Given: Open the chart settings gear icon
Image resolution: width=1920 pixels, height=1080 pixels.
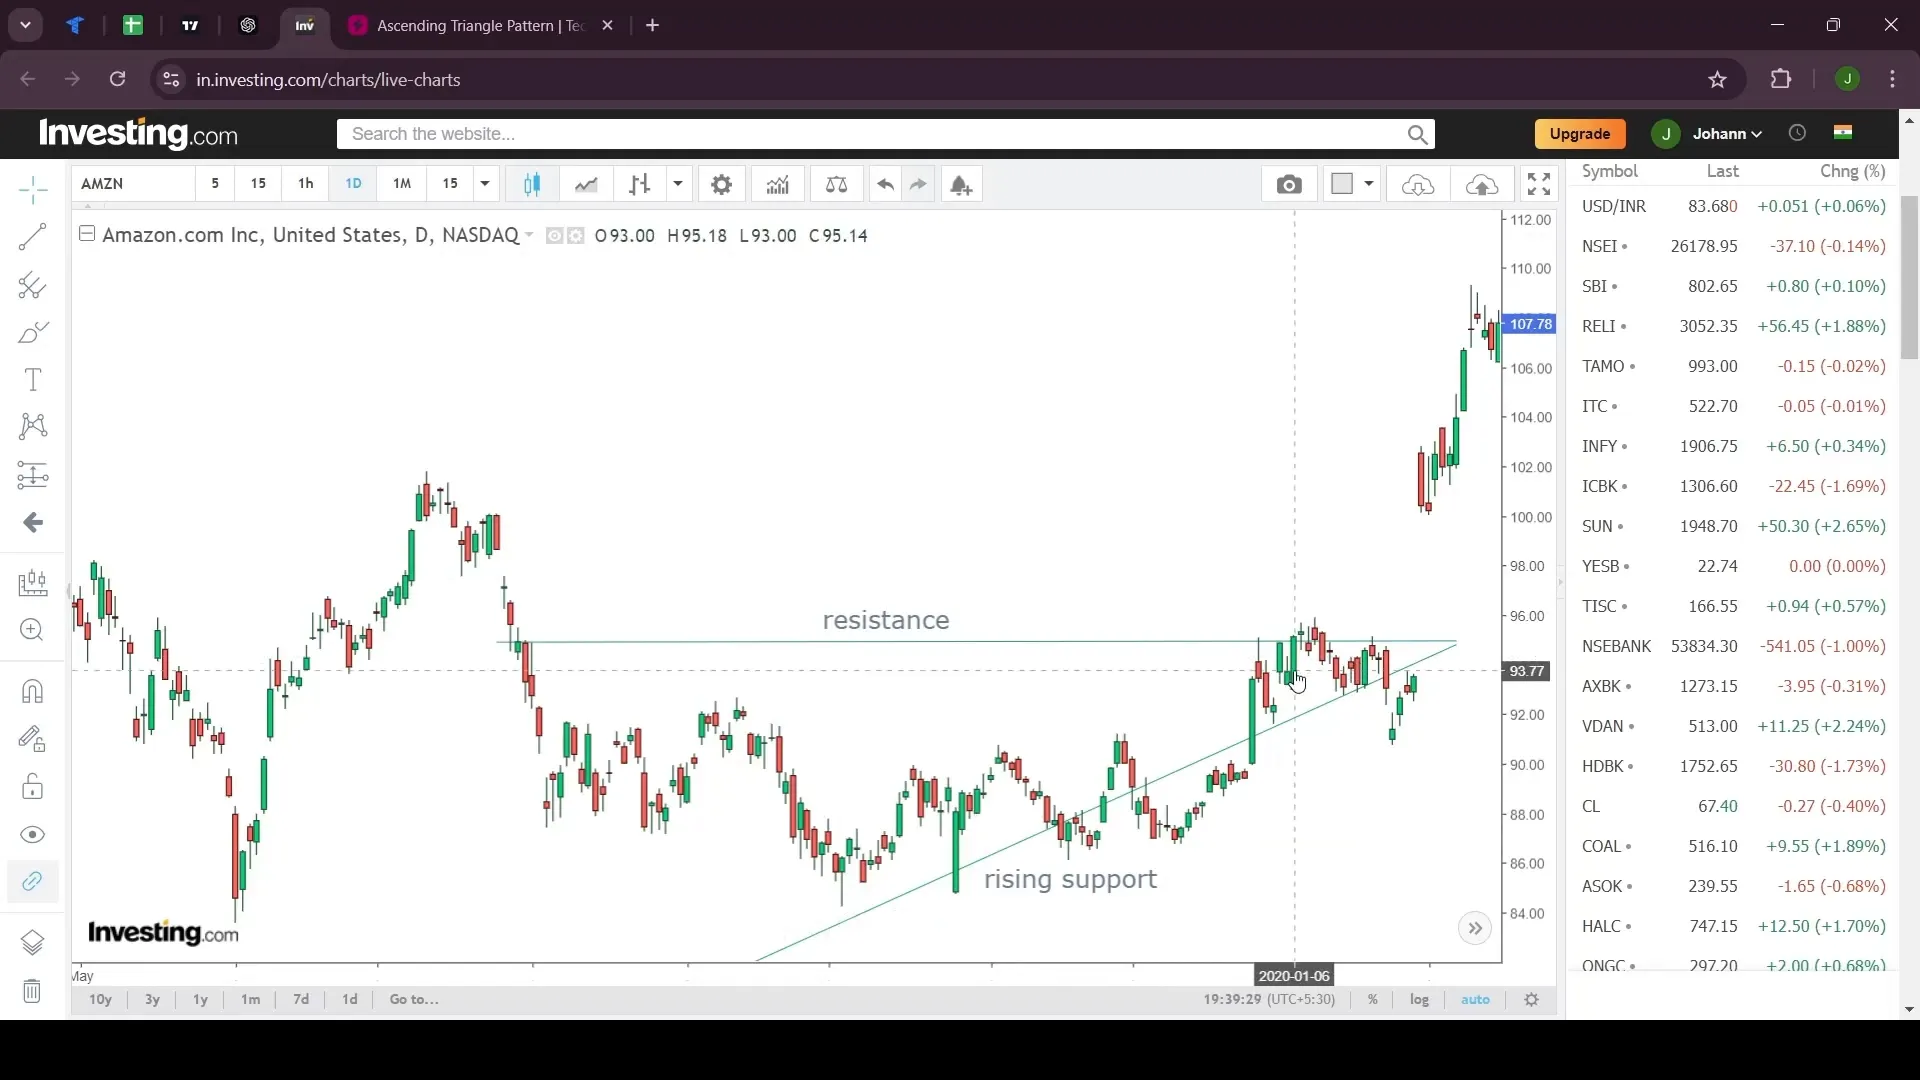Looking at the screenshot, I should pos(721,185).
